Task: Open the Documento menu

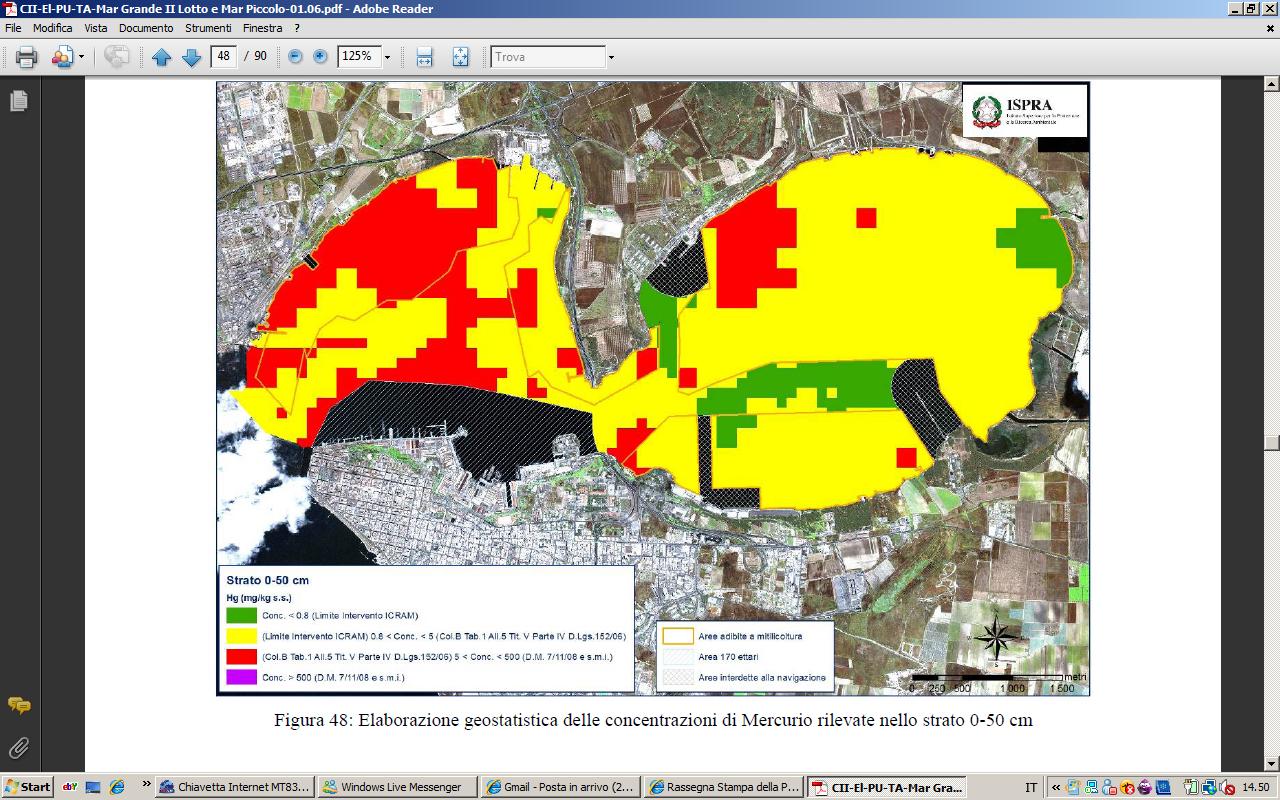Action: [148, 28]
